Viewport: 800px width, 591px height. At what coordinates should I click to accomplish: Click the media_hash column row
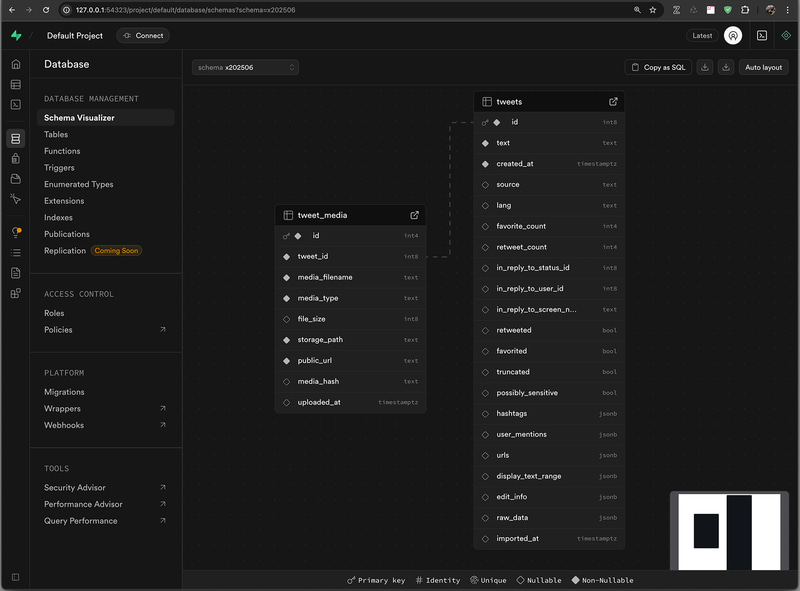tap(351, 381)
